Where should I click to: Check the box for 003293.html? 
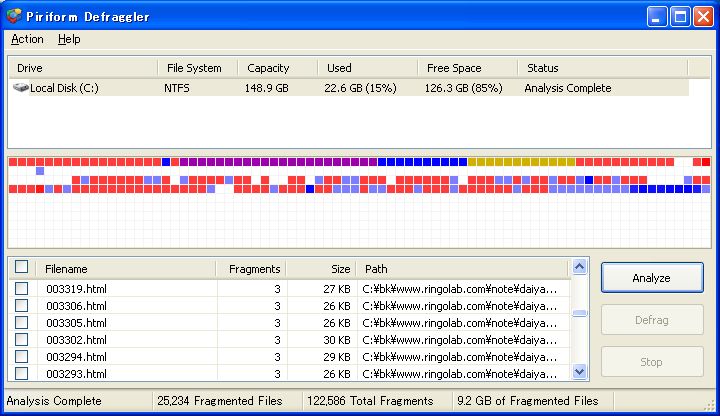coord(22,373)
